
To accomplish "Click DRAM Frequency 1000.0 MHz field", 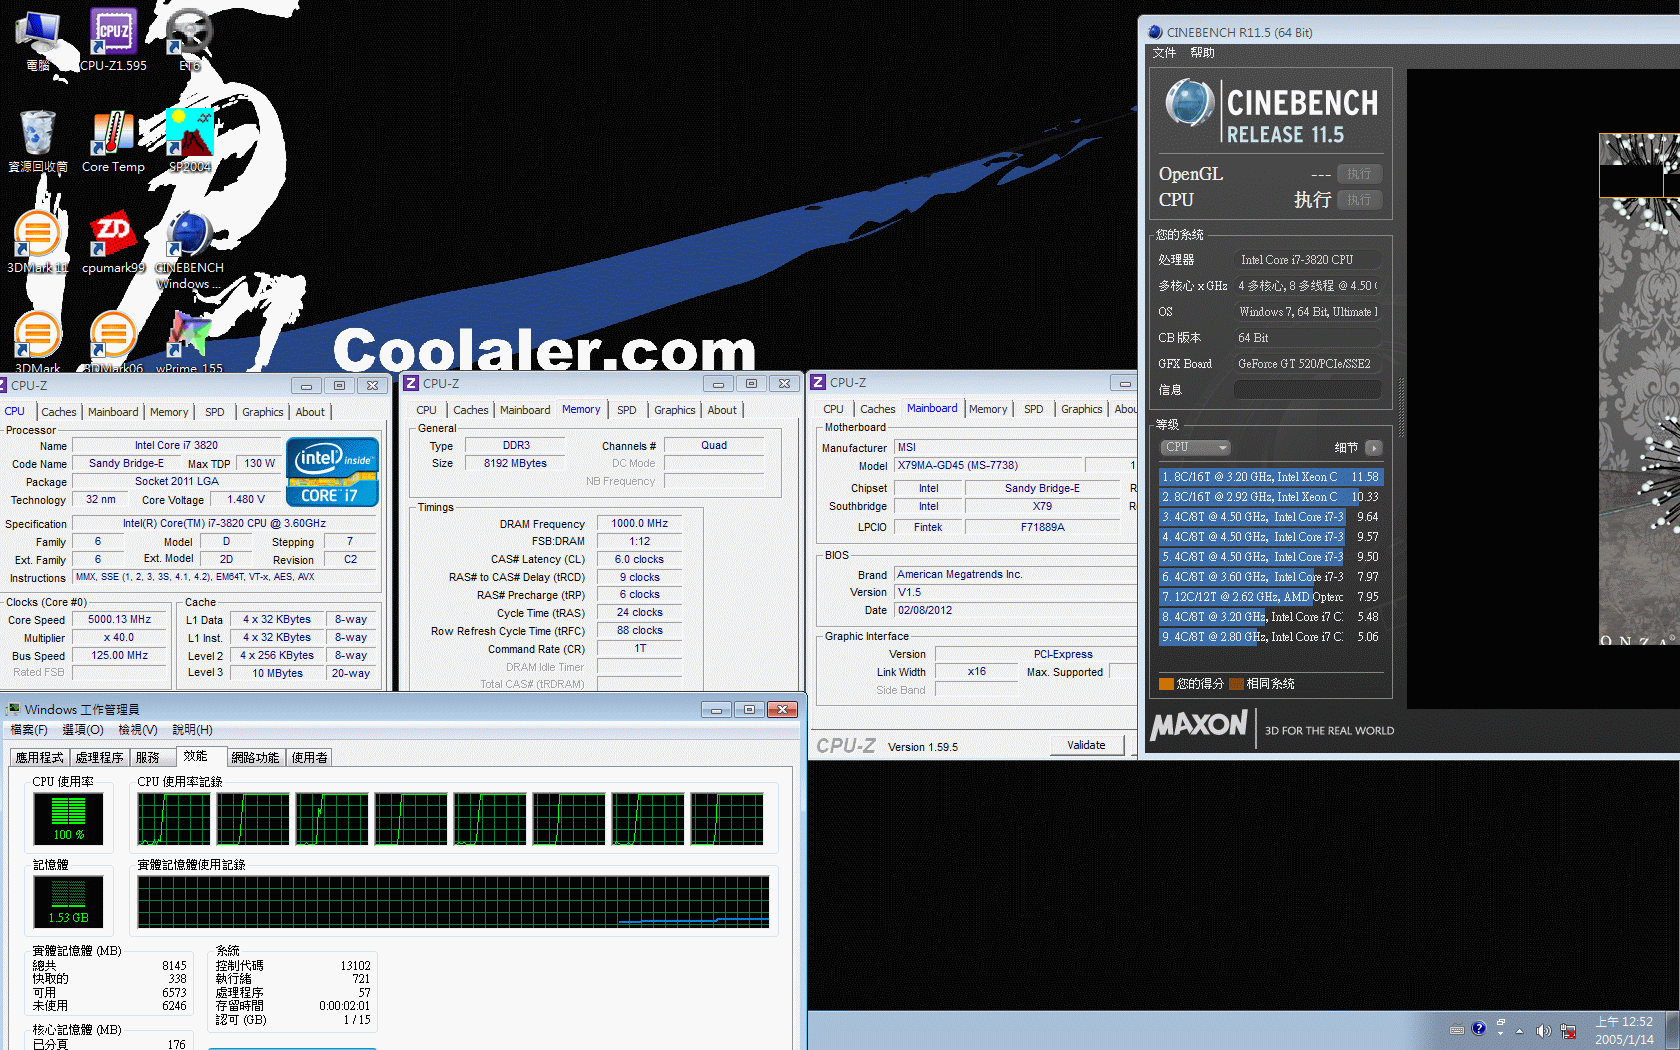I will pos(639,524).
